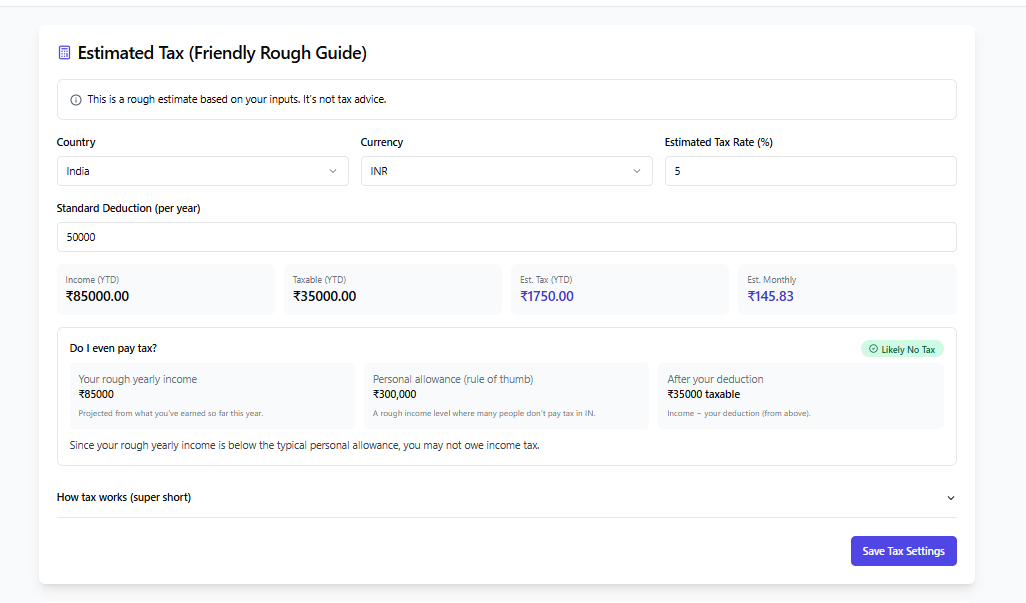Expand the How tax works (super short) section
This screenshot has width=1026, height=603.
pyautogui.click(x=123, y=497)
